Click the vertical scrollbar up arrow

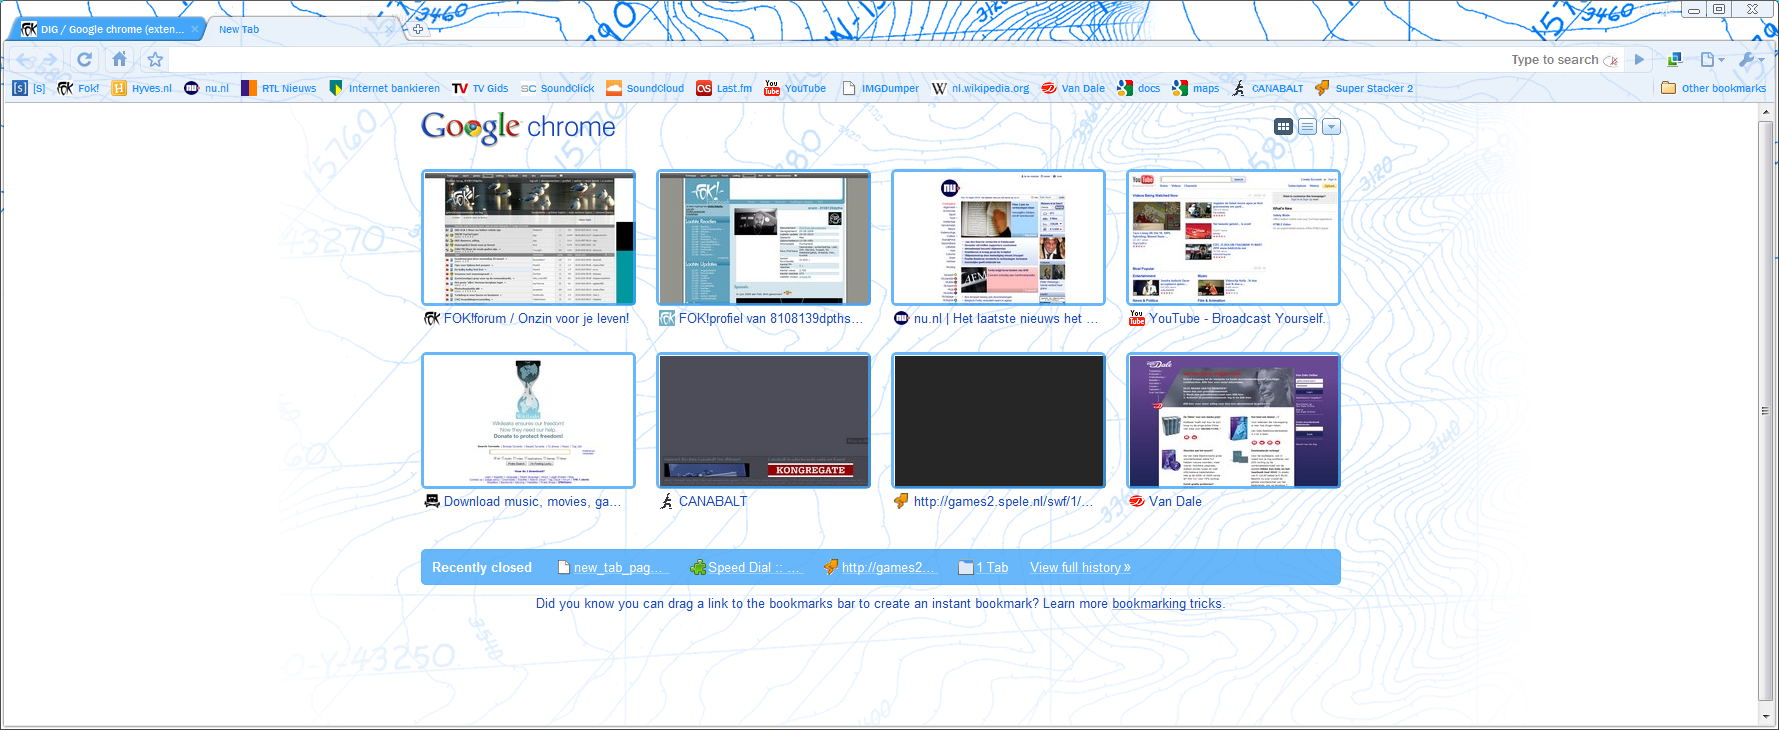click(x=1765, y=113)
